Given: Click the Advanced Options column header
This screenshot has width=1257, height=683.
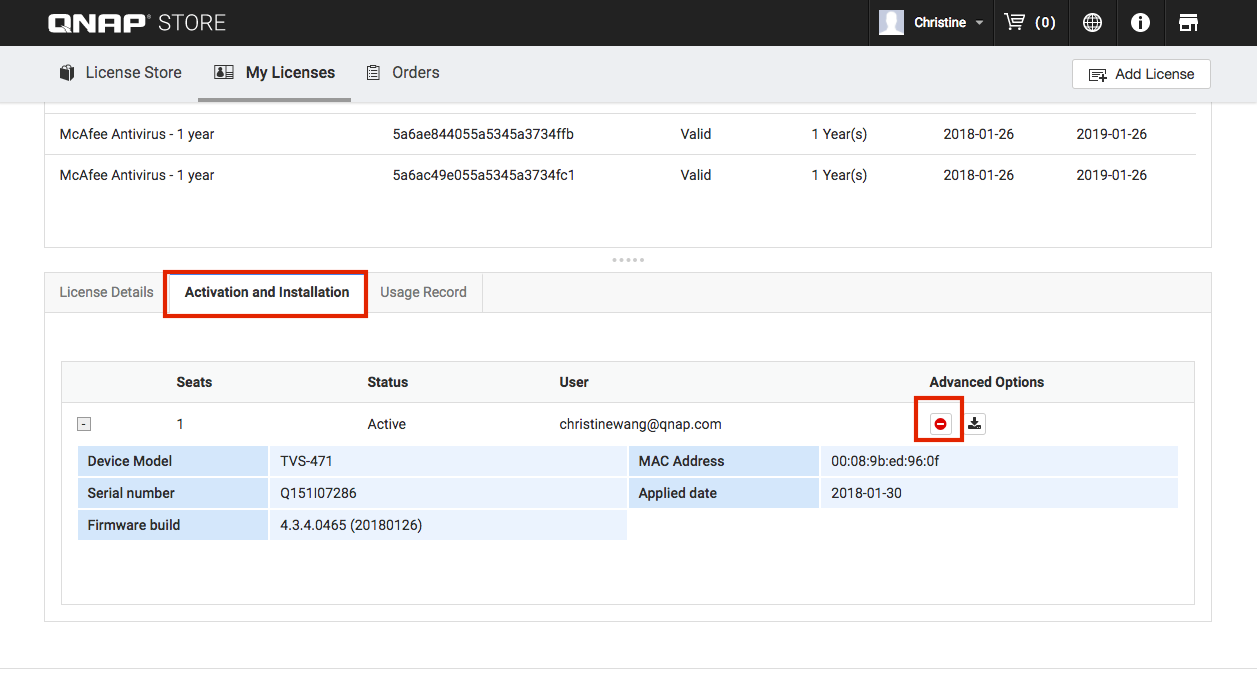Looking at the screenshot, I should point(987,382).
